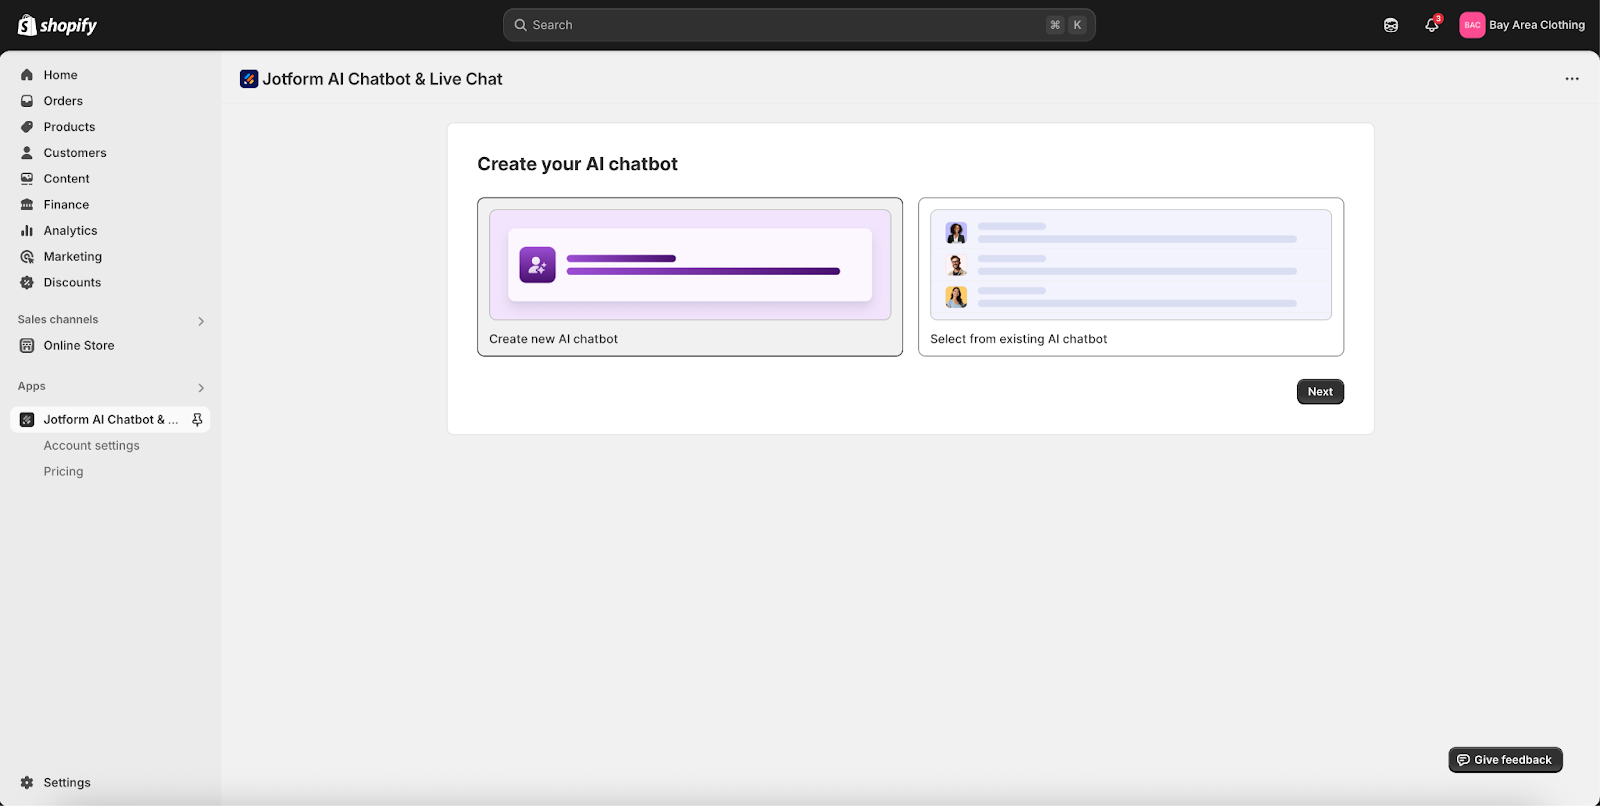Open the notifications bell
The height and width of the screenshot is (806, 1600).
(1431, 25)
